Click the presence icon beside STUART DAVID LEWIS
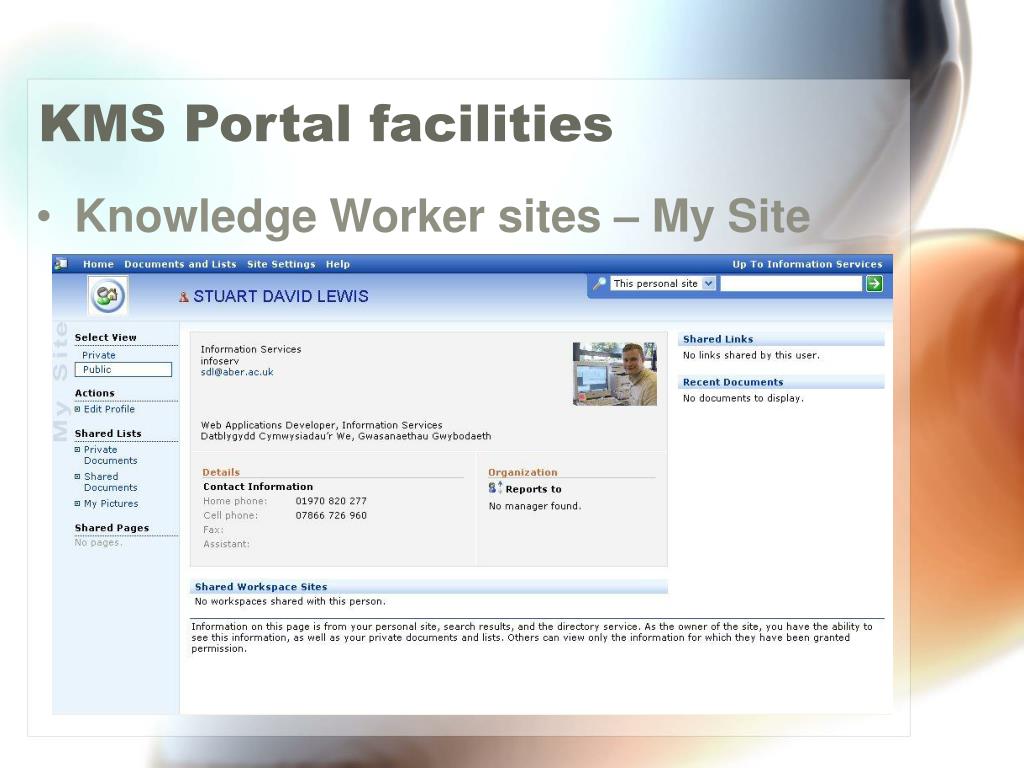Screen dimensions: 1024x768 [184, 296]
